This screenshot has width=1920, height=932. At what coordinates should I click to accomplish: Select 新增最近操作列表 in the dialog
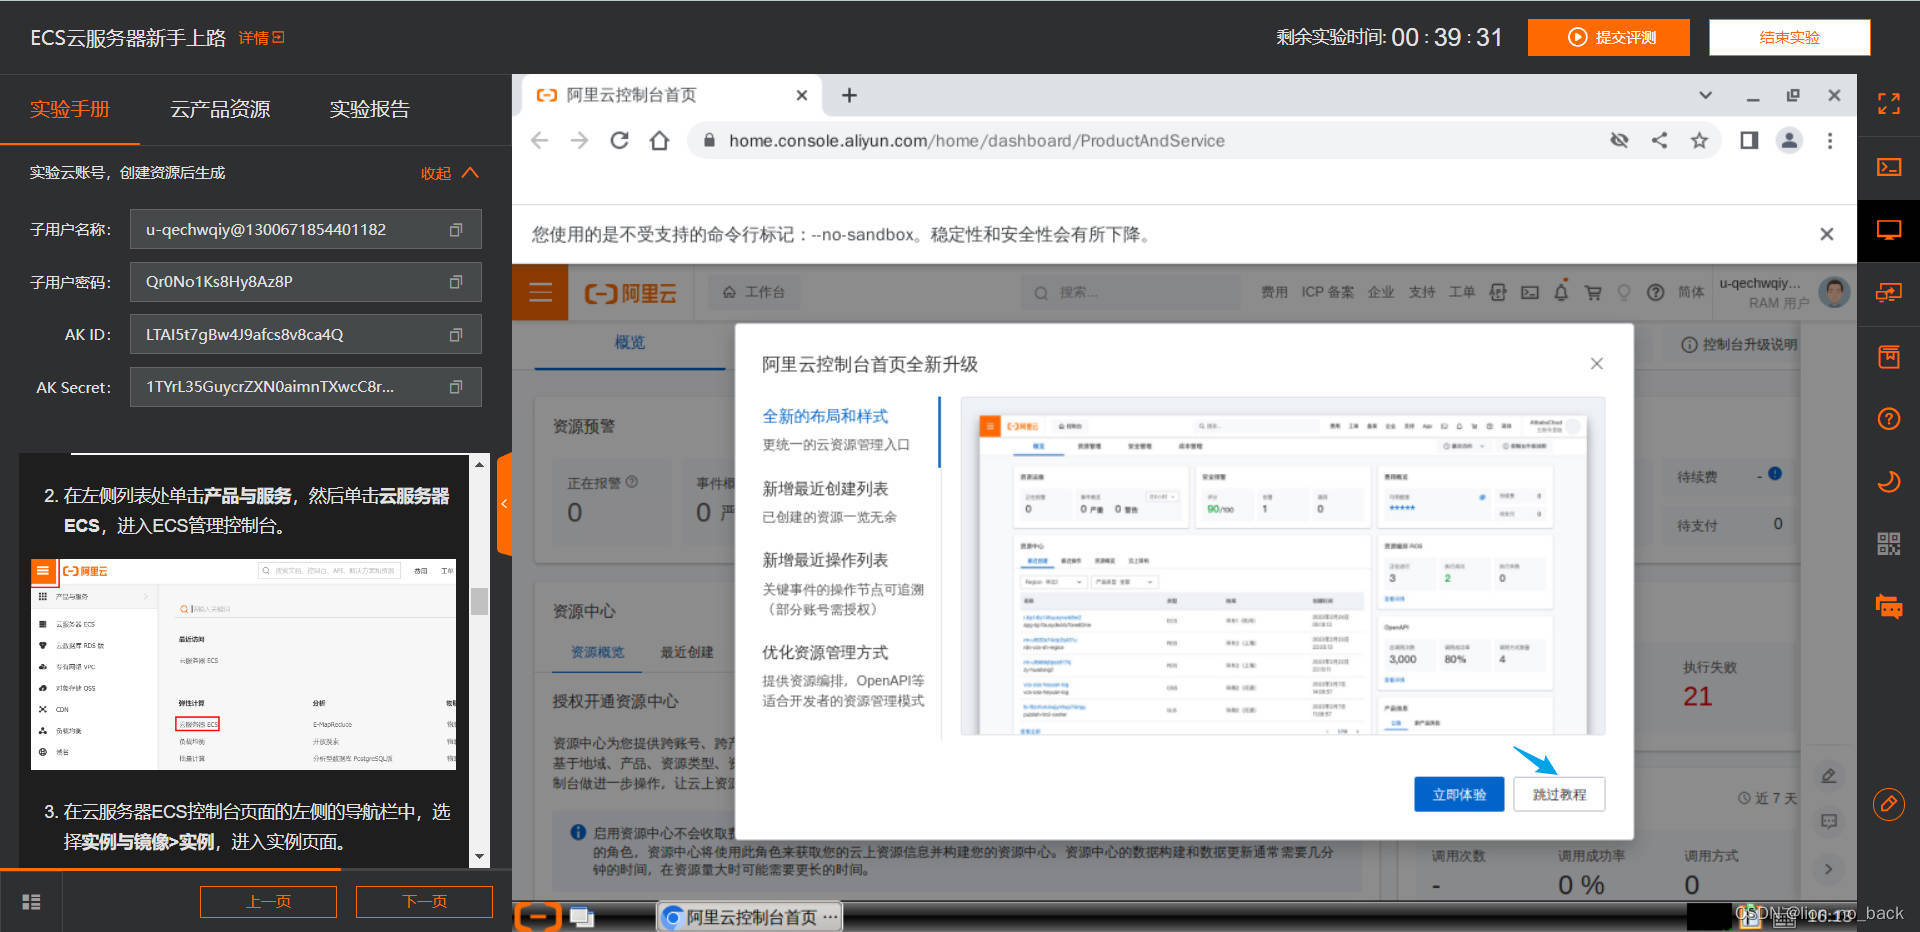pyautogui.click(x=825, y=560)
